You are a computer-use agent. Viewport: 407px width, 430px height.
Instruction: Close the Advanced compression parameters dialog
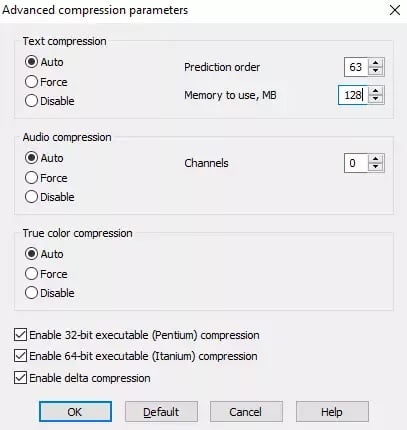pos(395,10)
